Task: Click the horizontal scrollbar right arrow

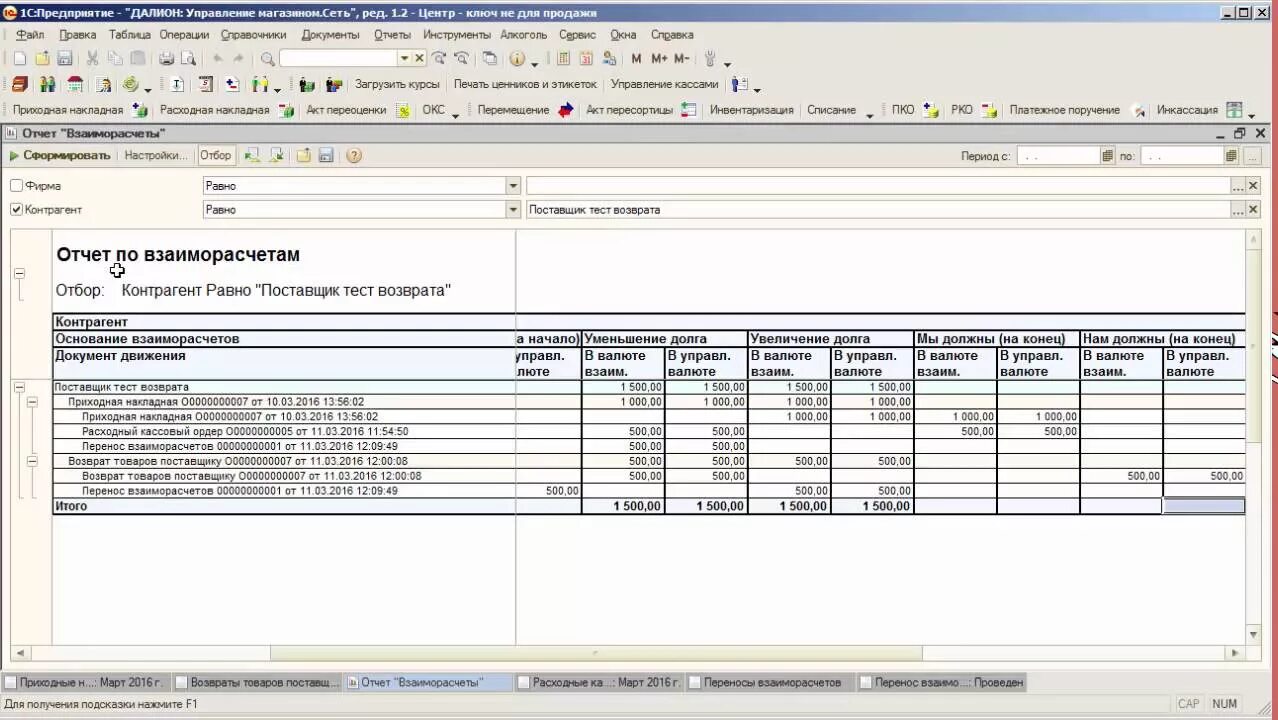Action: coord(1237,653)
